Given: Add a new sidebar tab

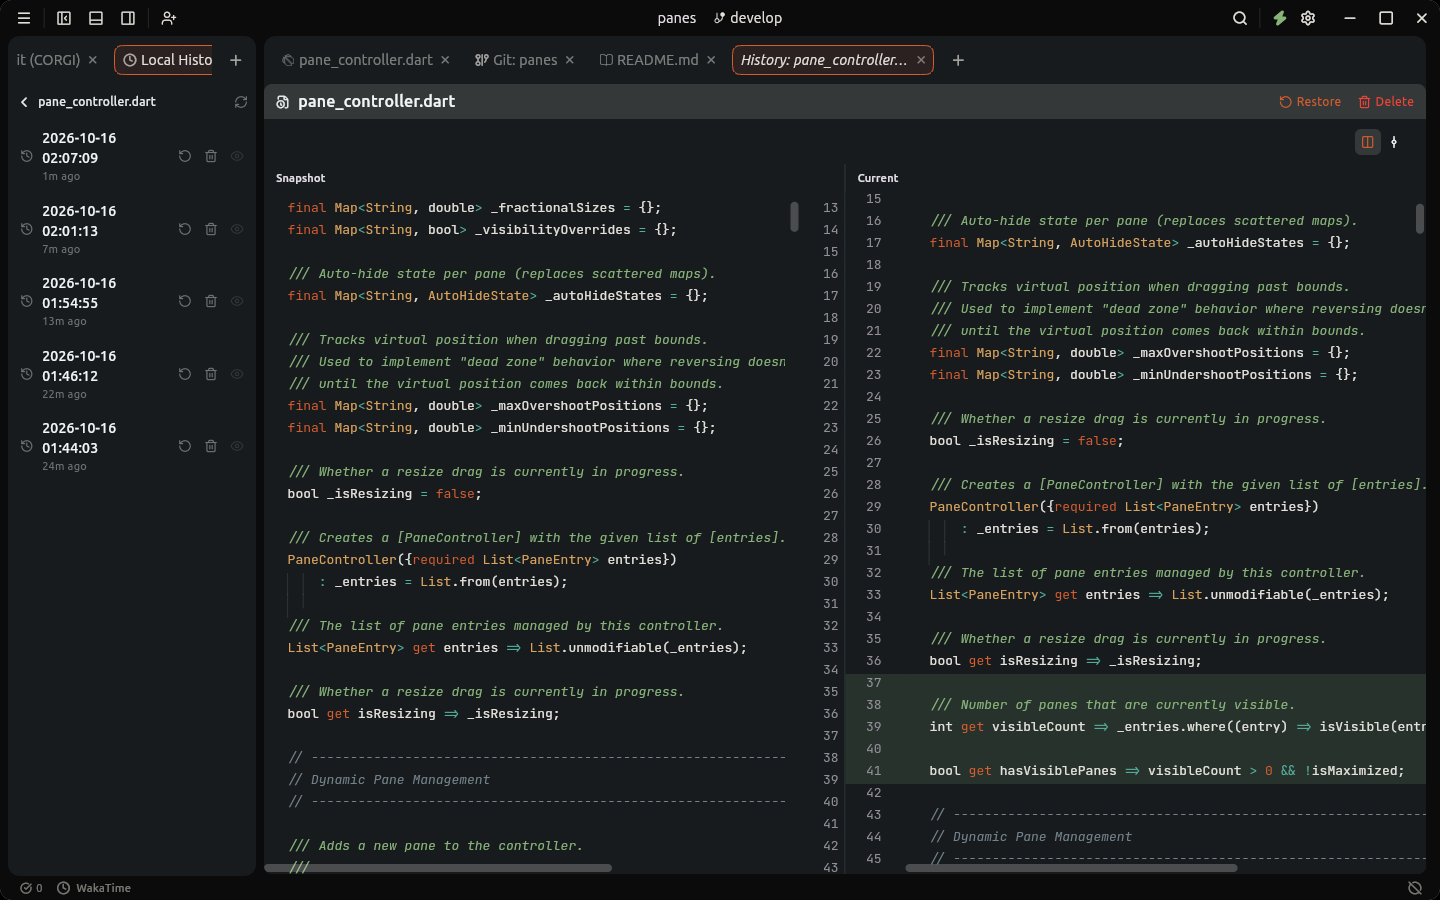Looking at the screenshot, I should pyautogui.click(x=236, y=60).
